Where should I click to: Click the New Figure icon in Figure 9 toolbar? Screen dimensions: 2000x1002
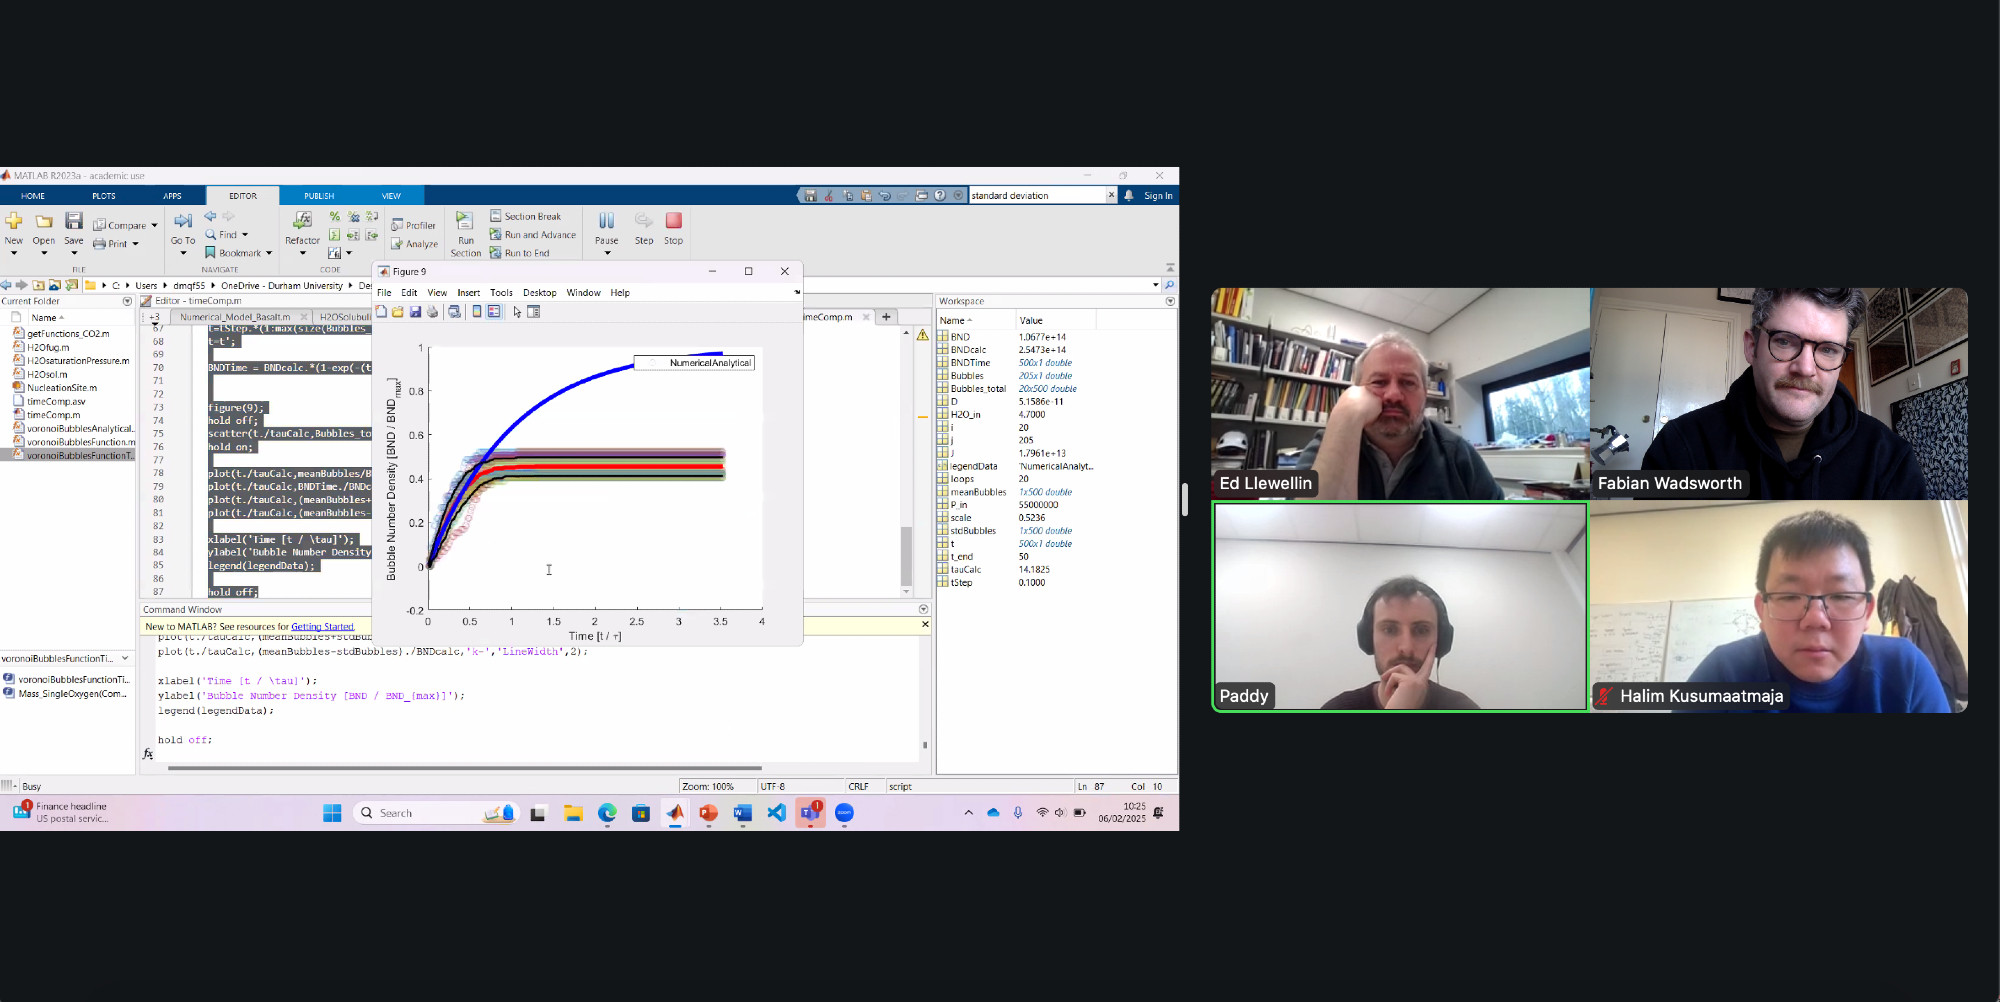coord(381,312)
